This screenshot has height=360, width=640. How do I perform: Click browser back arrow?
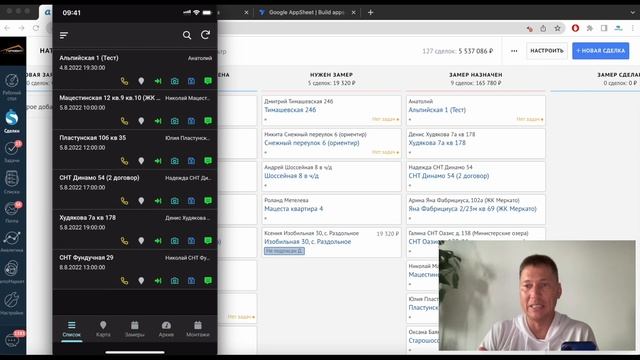pyautogui.click(x=7, y=28)
